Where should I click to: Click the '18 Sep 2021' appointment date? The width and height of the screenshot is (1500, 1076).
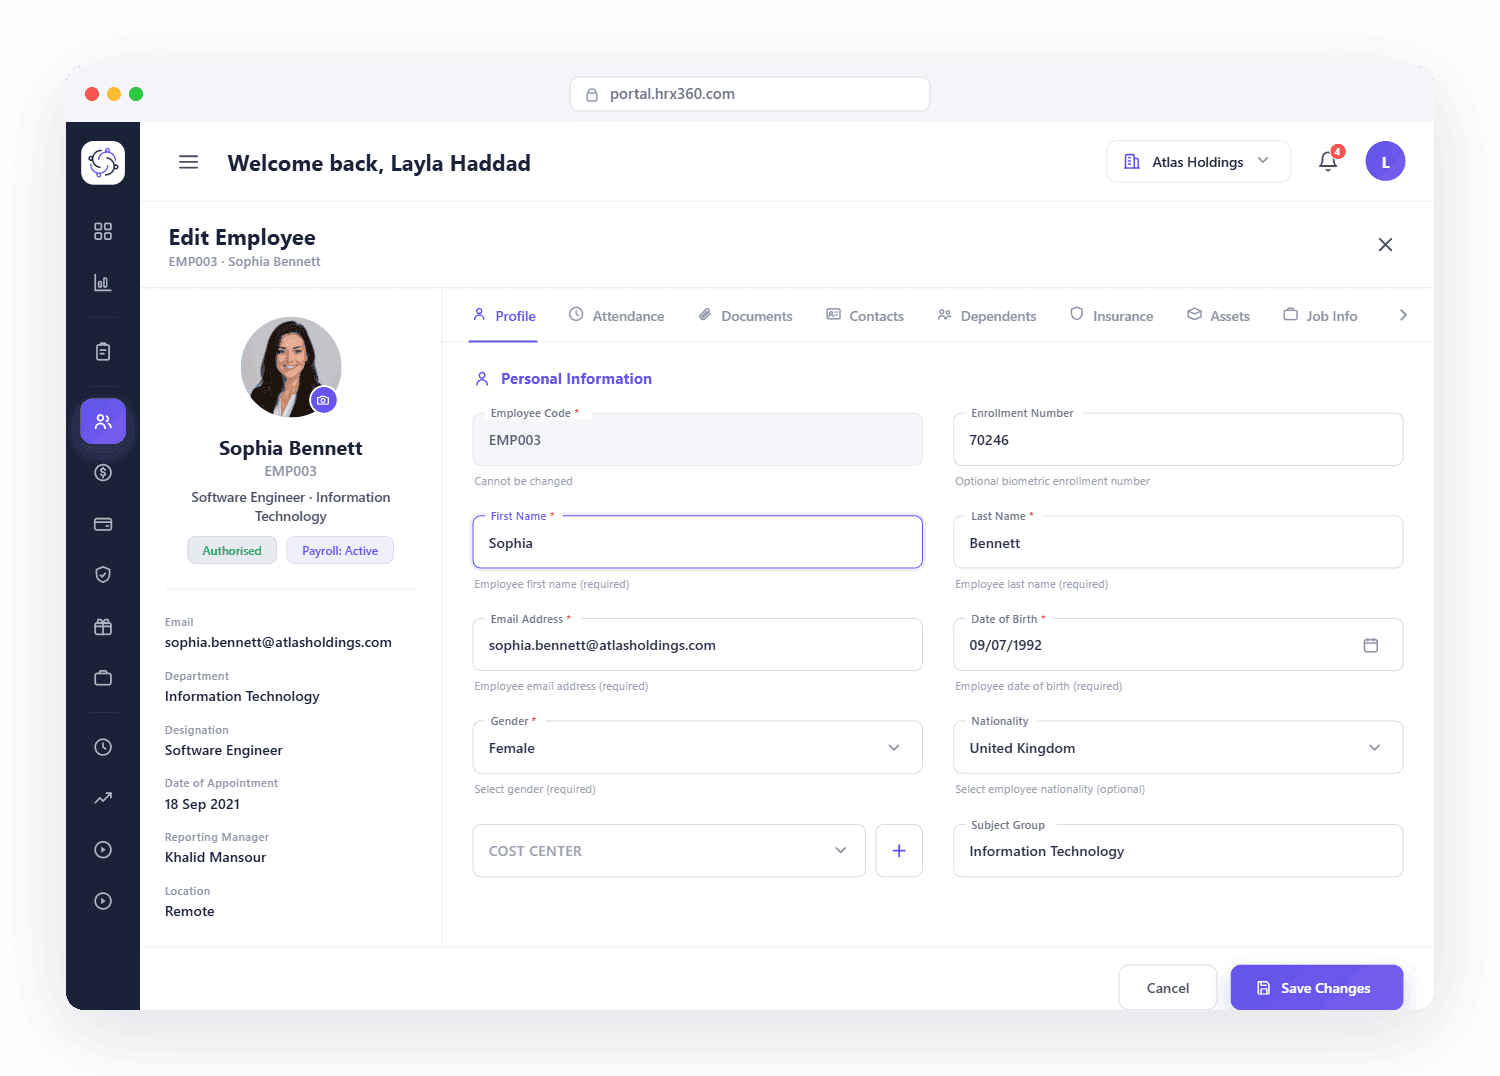(202, 804)
